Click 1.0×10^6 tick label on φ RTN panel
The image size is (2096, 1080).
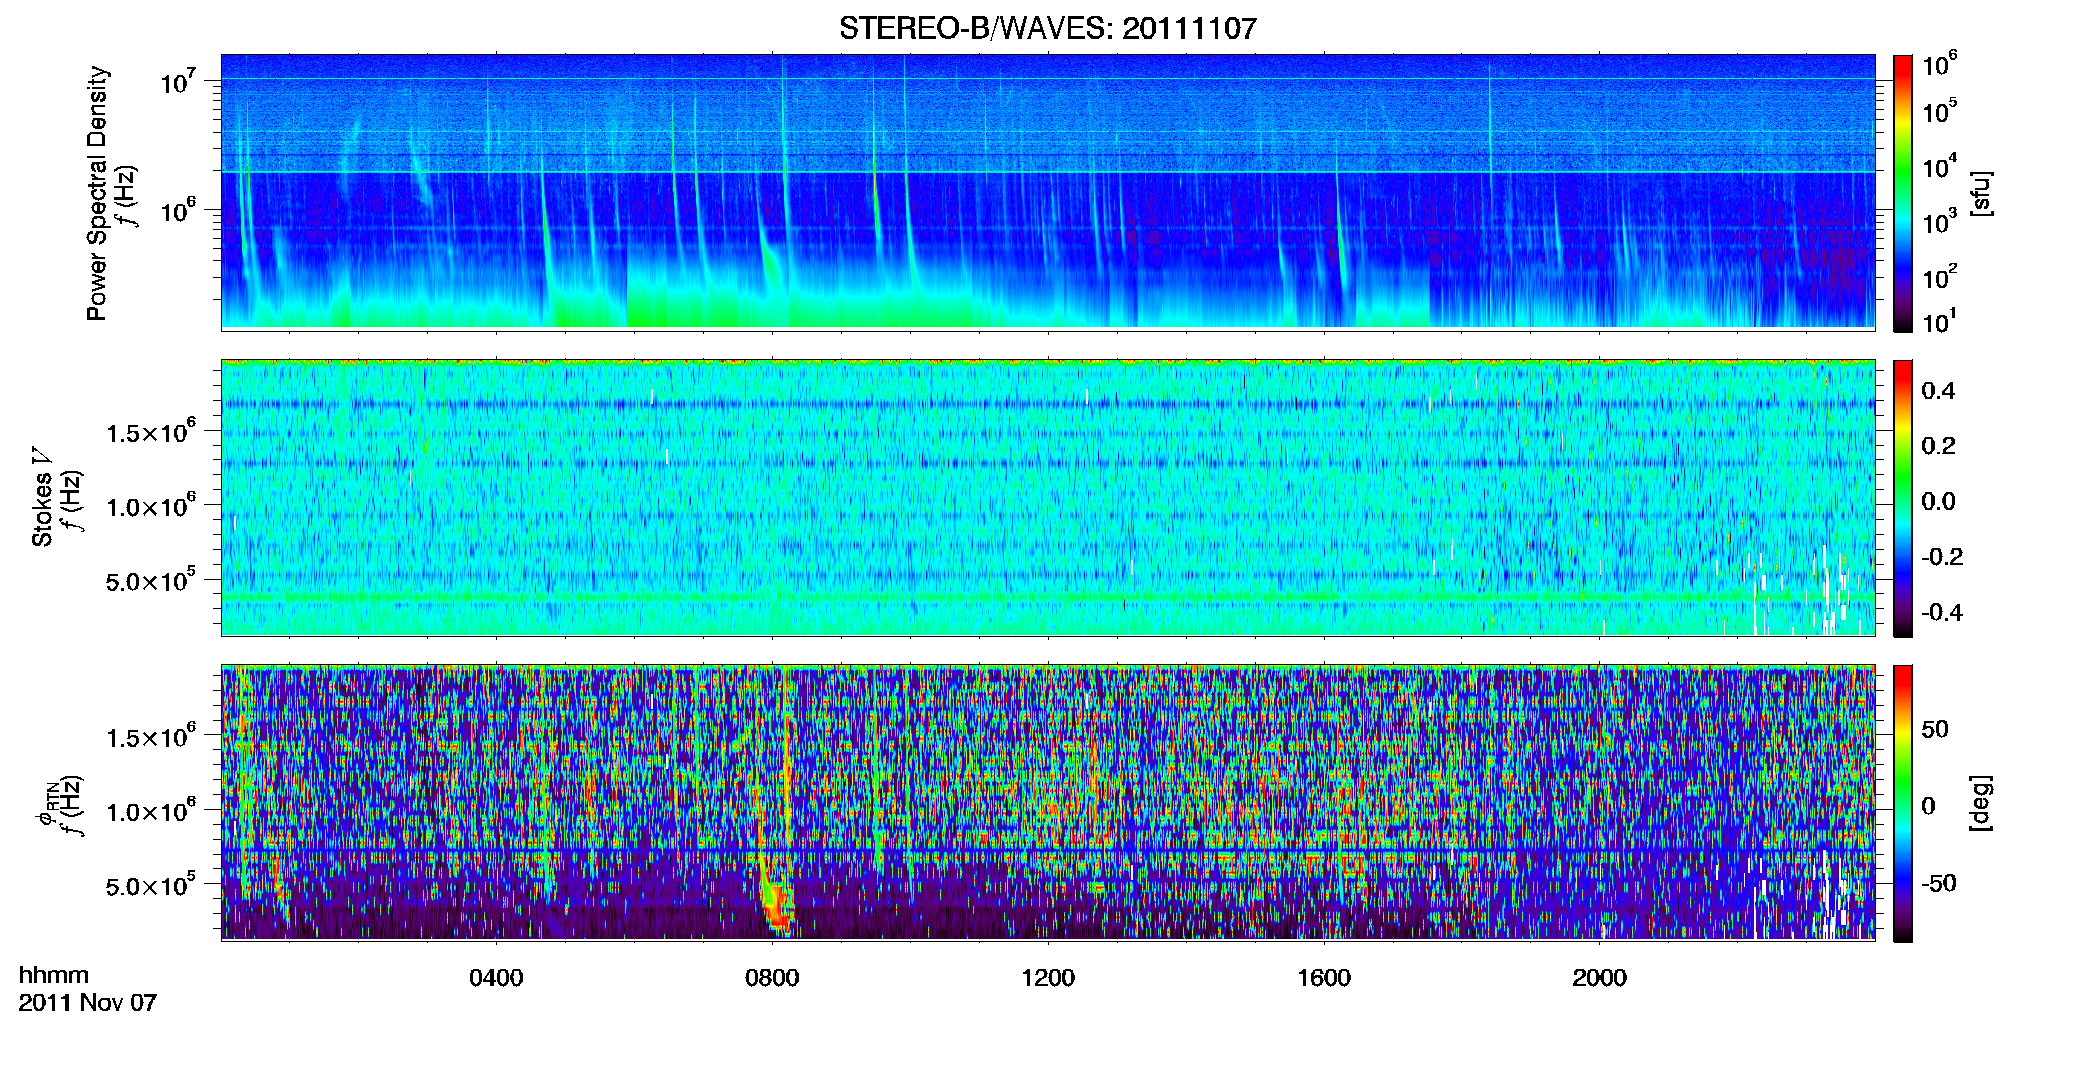pos(151,811)
